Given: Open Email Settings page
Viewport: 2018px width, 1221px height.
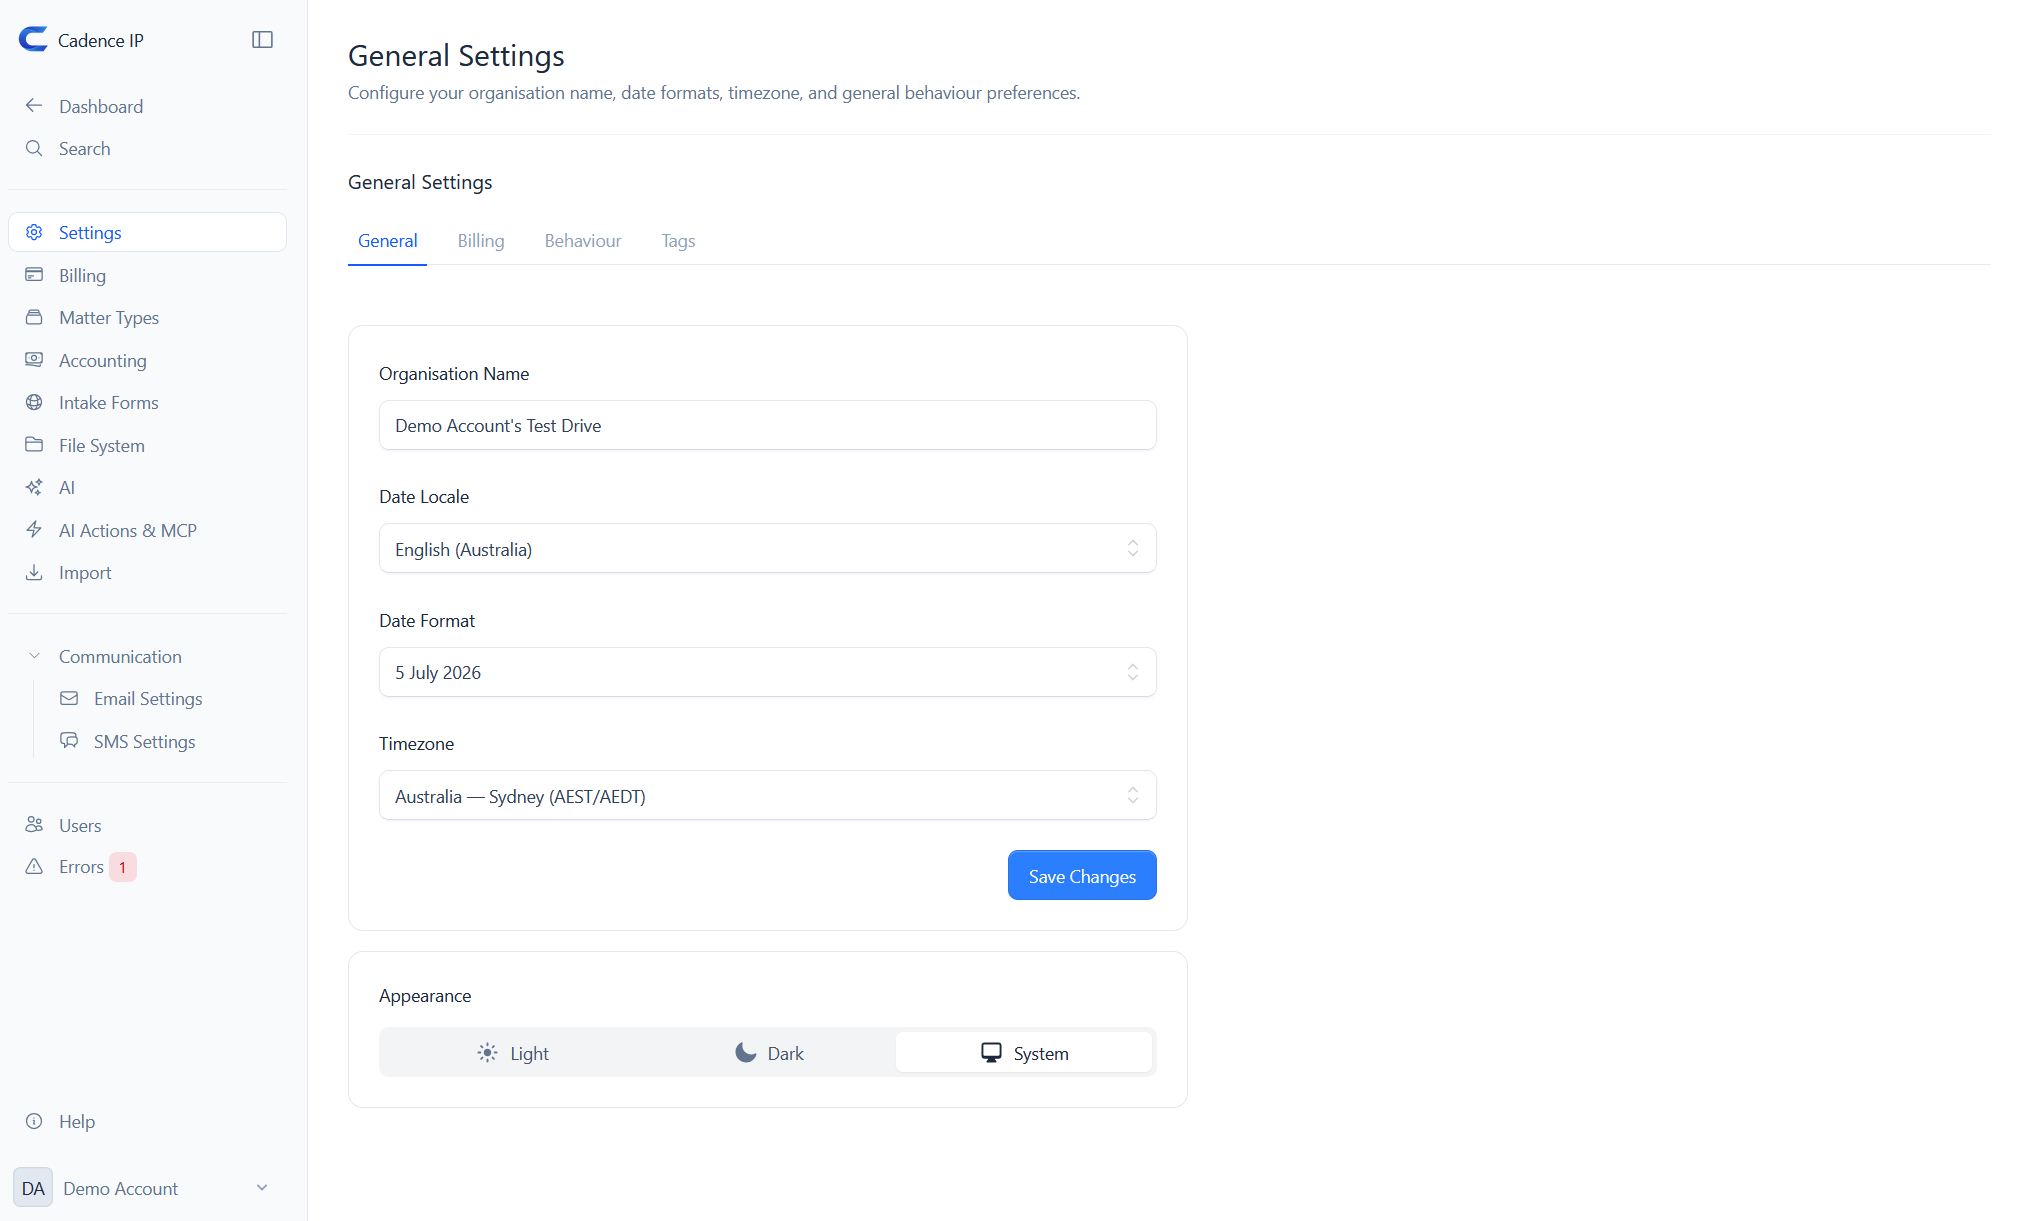Looking at the screenshot, I should pos(166,698).
